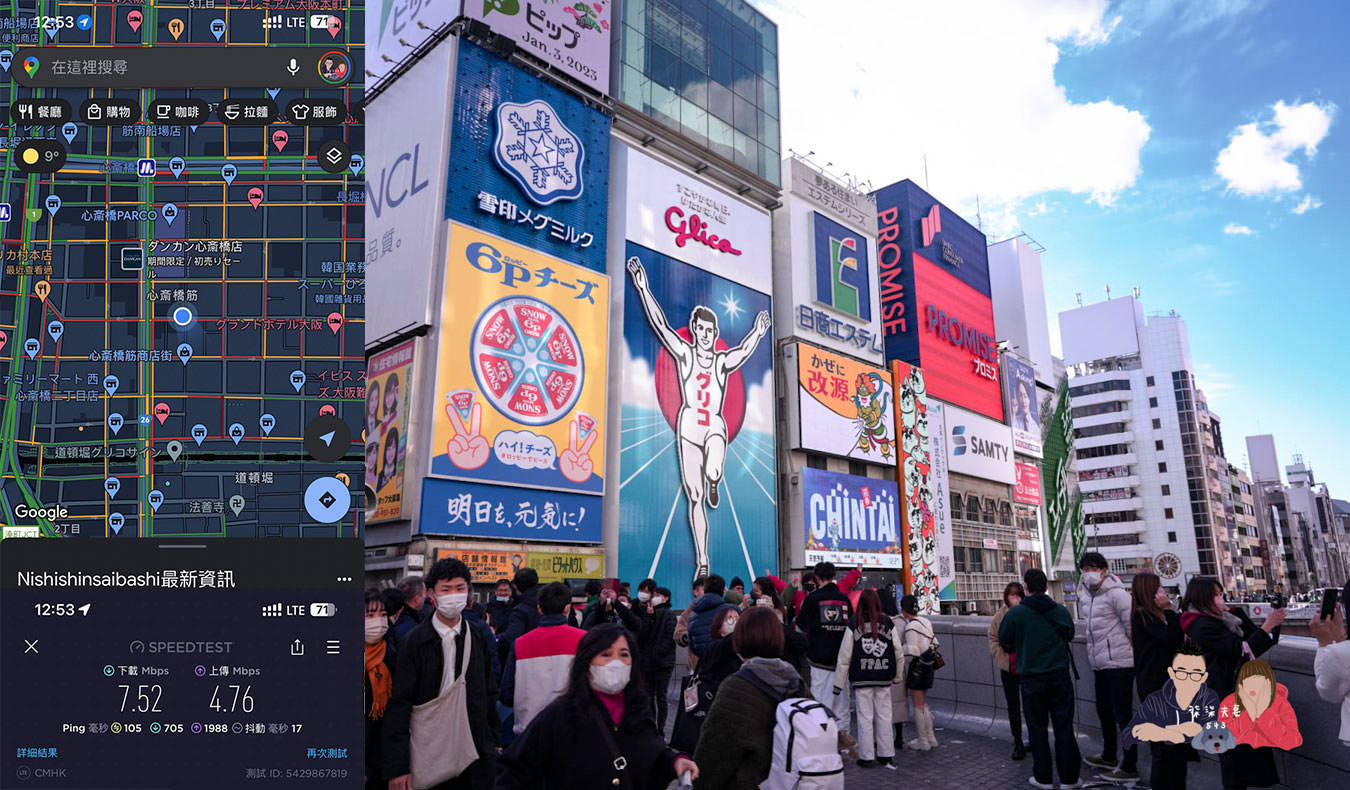This screenshot has width=1350, height=790.
Task: Tap the blue current-location dot
Action: pyautogui.click(x=182, y=316)
